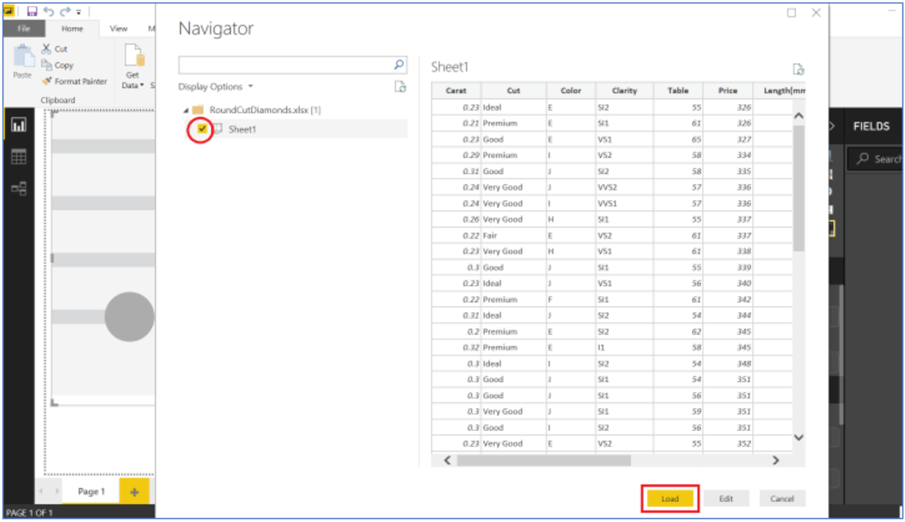905x522 pixels.
Task: Click the Redo arrow icon
Action: (65, 11)
